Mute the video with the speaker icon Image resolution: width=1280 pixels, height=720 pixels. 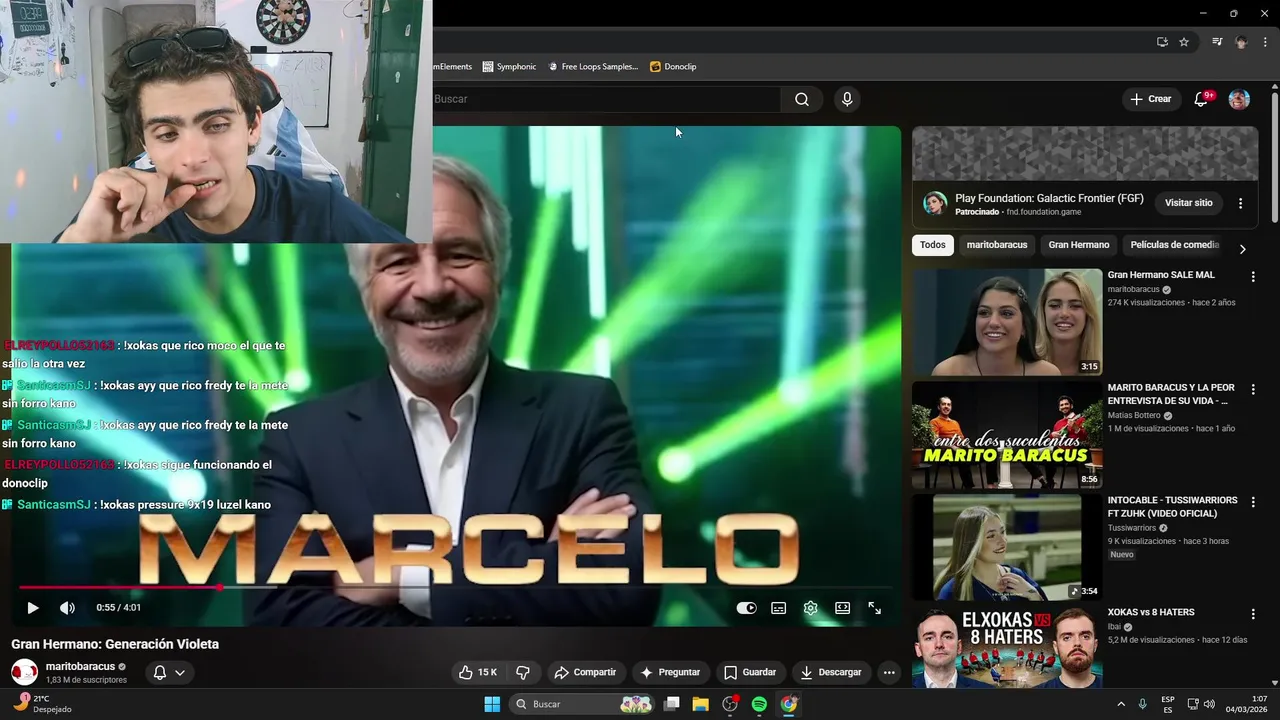pyautogui.click(x=67, y=608)
